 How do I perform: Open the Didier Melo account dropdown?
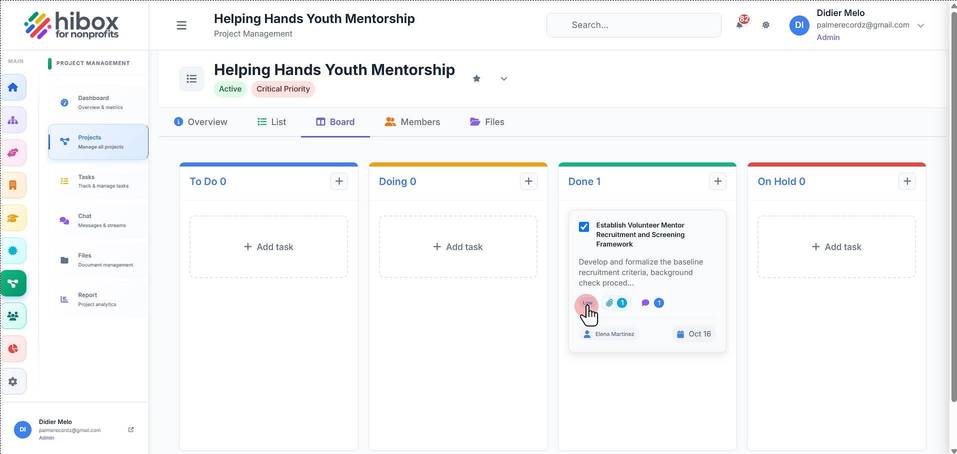[921, 25]
